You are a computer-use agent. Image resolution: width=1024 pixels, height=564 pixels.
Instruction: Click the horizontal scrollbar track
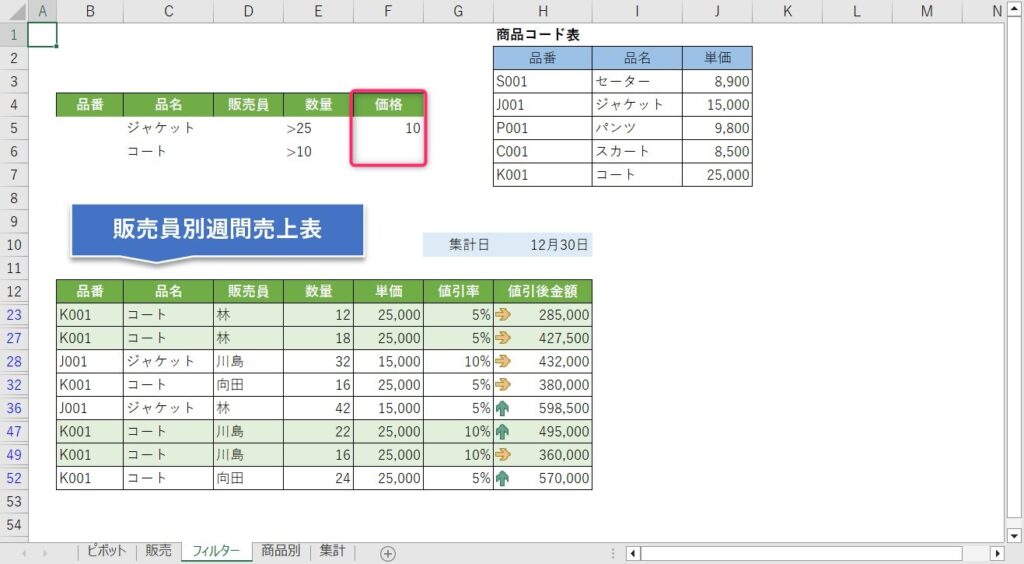tap(800, 553)
